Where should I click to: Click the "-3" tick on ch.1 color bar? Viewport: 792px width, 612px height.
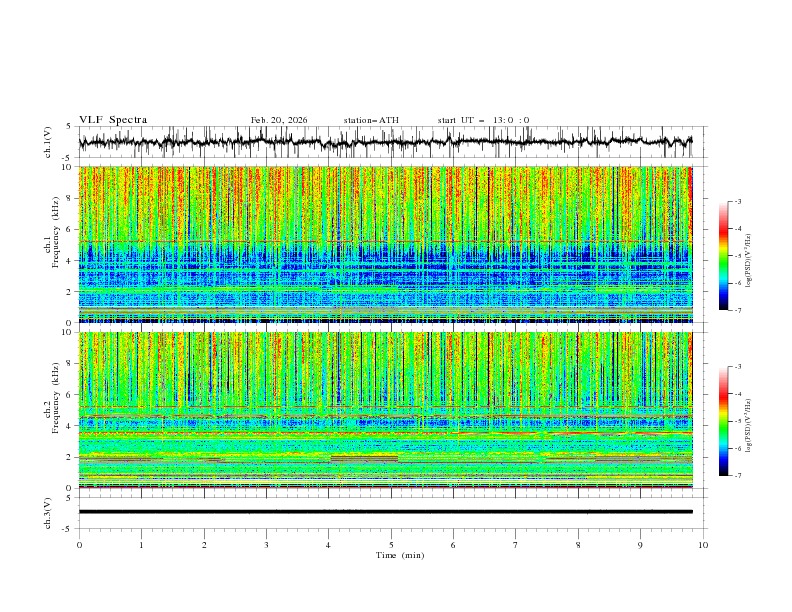[737, 201]
